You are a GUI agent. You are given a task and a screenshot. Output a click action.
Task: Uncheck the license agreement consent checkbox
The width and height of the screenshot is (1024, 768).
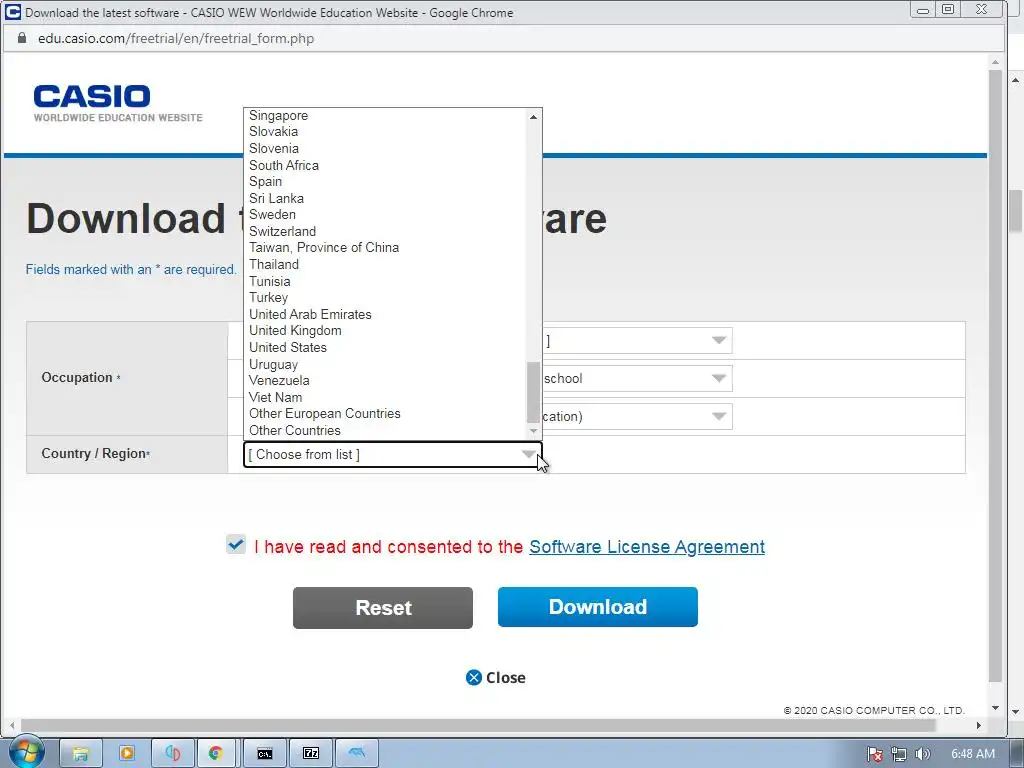236,544
